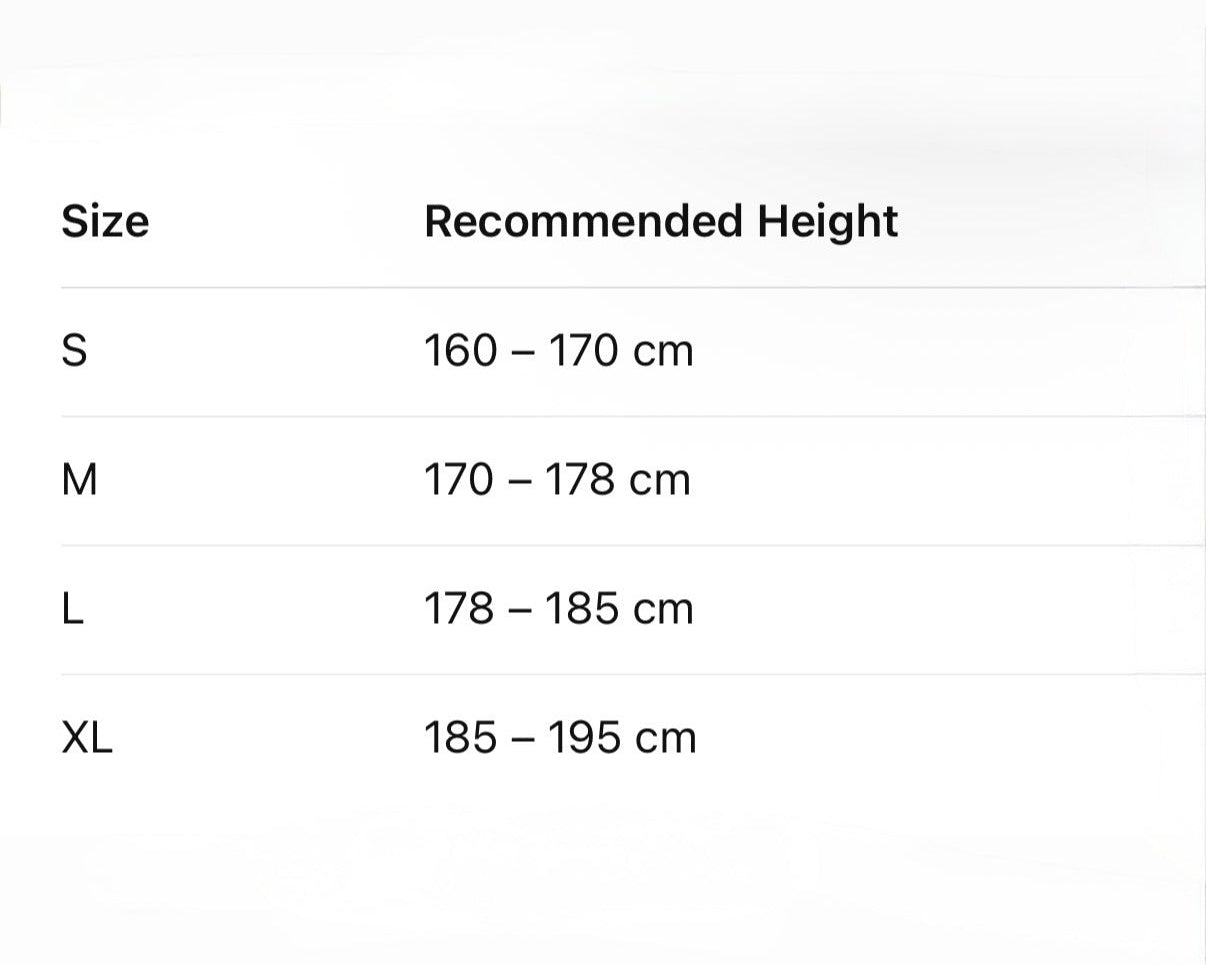Click the number 170 in M row
This screenshot has width=1206, height=965.
[459, 480]
